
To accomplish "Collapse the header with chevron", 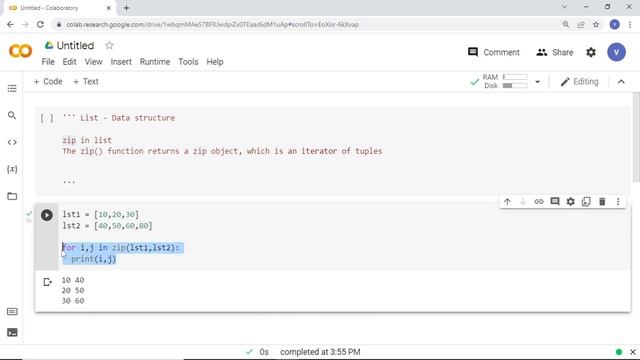I will point(621,82).
